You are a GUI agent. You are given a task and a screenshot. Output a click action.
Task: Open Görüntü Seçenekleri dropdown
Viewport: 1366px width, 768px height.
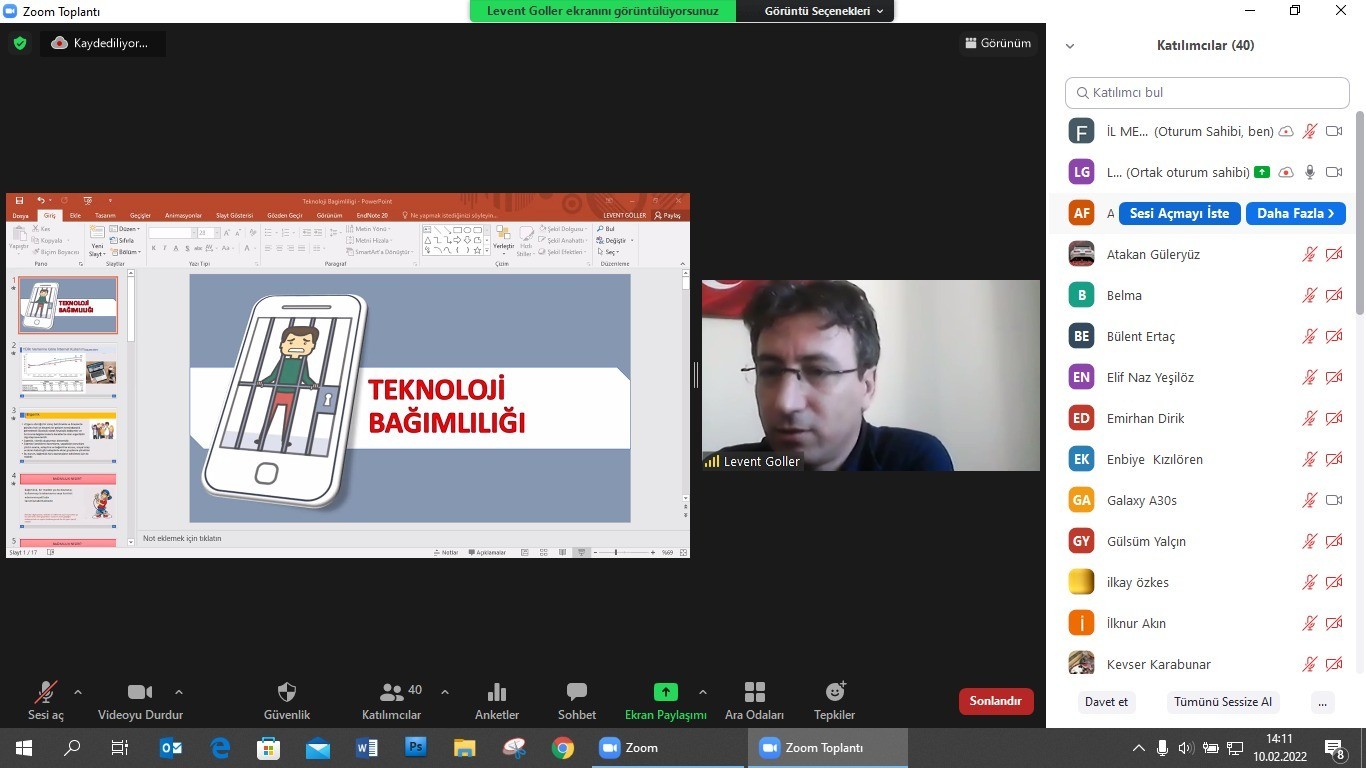pyautogui.click(x=824, y=11)
